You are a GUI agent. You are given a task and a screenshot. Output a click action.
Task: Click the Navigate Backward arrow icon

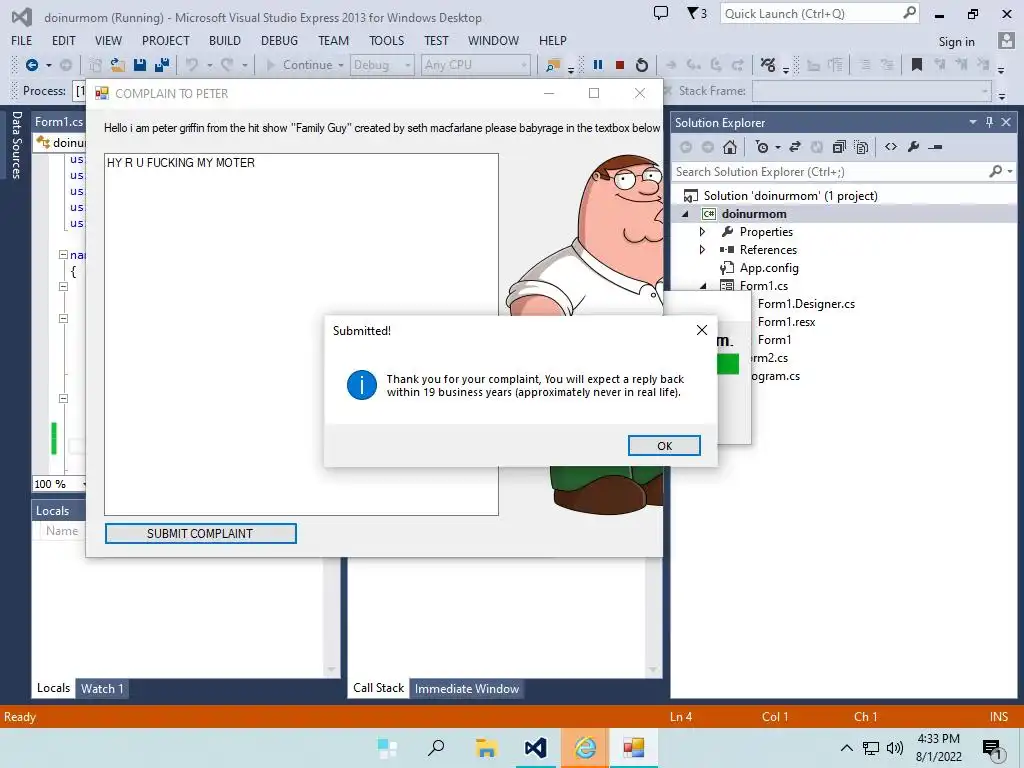[31, 65]
